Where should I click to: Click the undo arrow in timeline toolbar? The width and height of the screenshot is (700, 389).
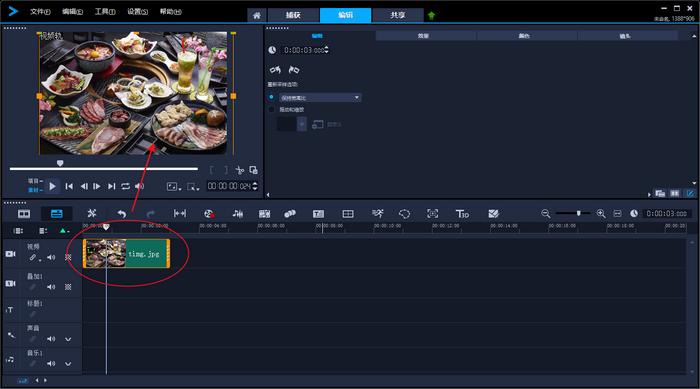pos(121,214)
